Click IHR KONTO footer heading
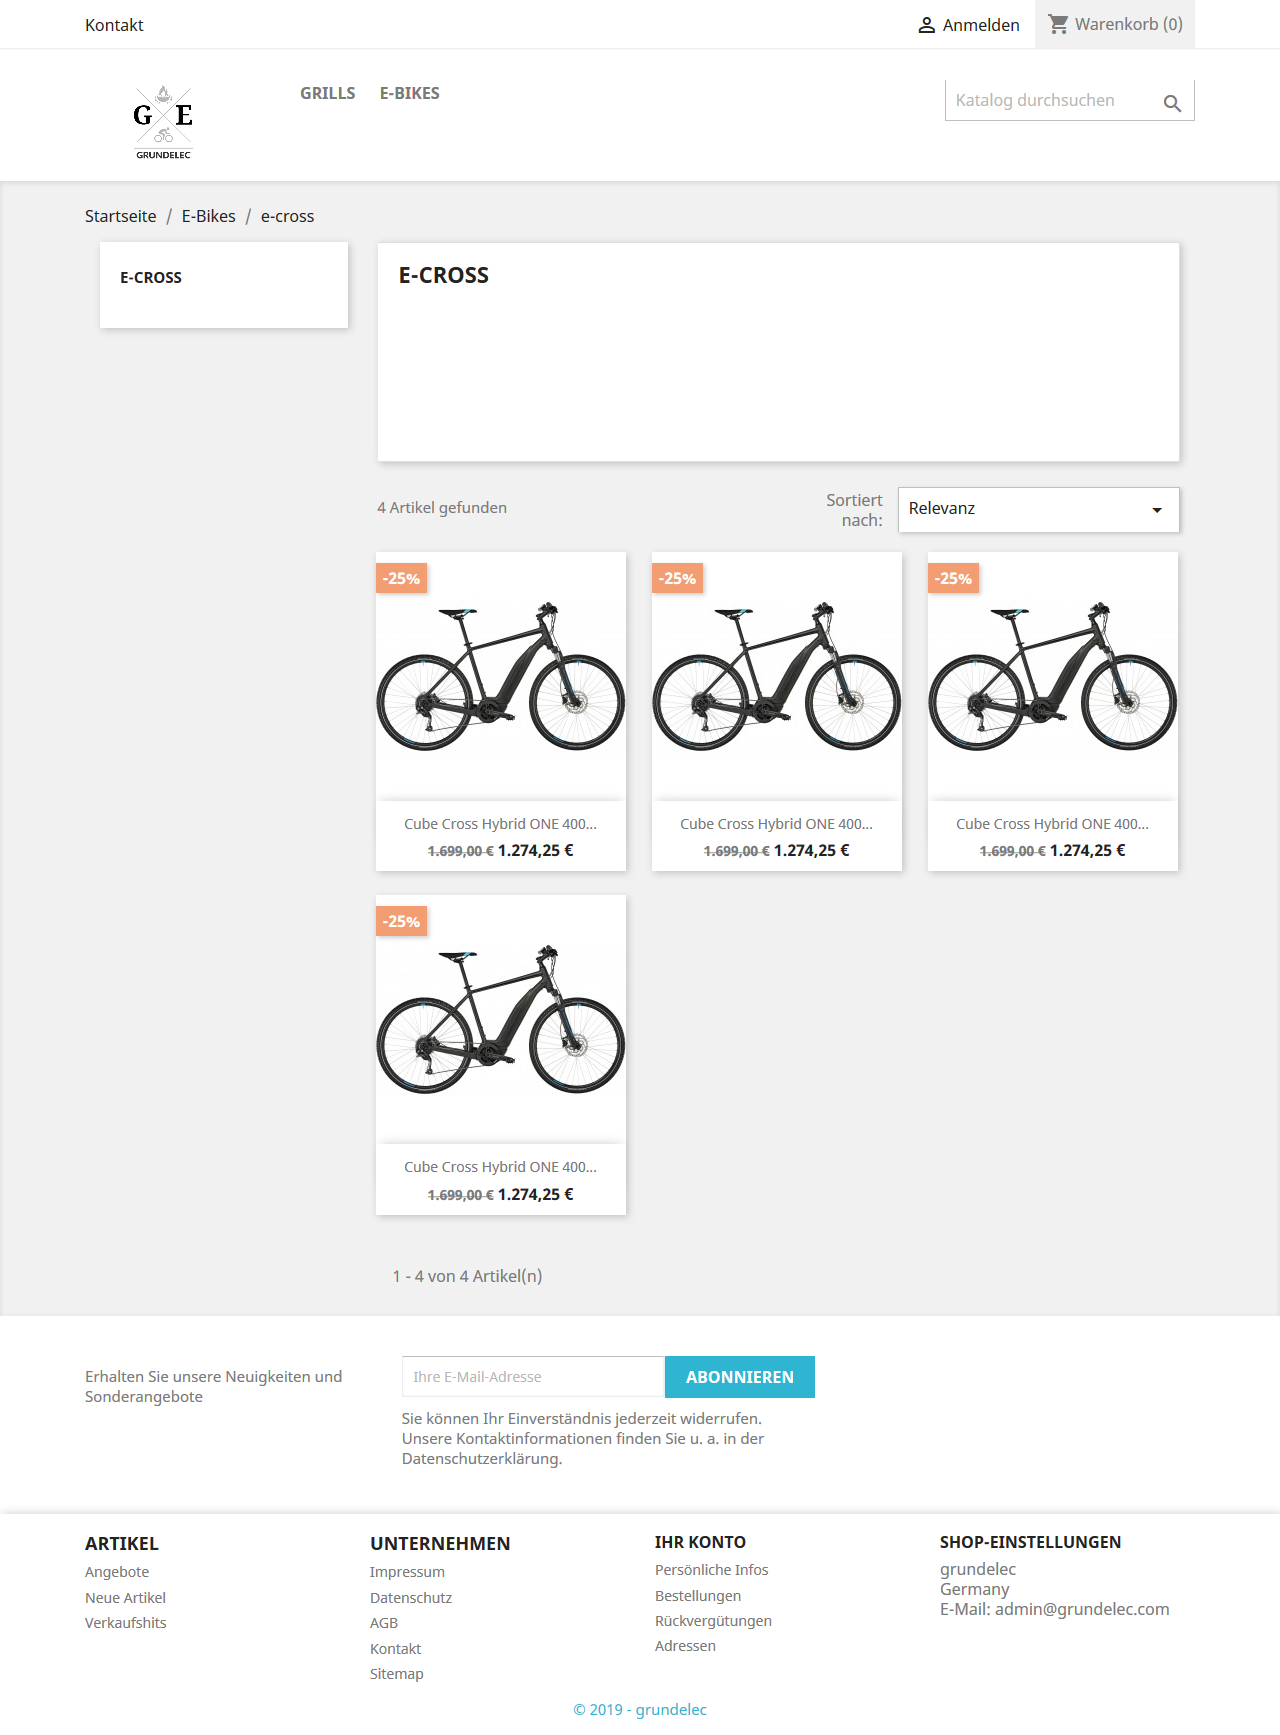Image resolution: width=1280 pixels, height=1735 pixels. pos(700,1542)
